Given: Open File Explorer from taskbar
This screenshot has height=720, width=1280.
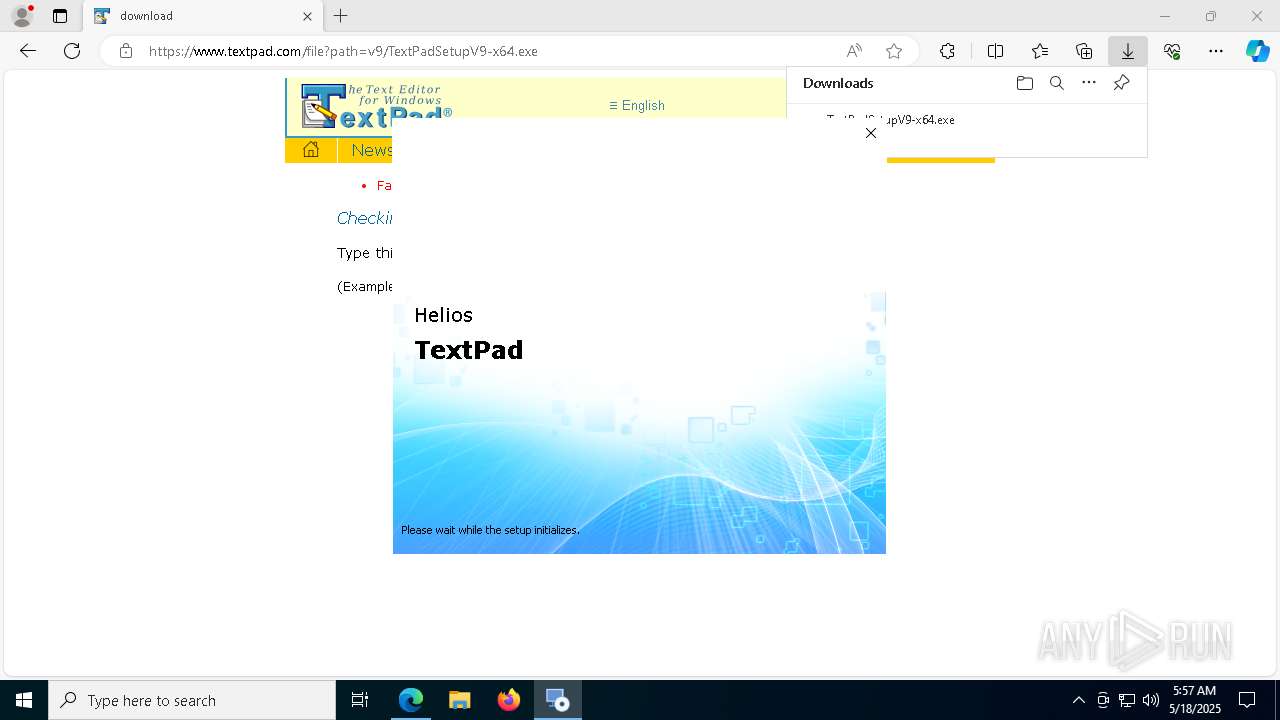Looking at the screenshot, I should pyautogui.click(x=460, y=700).
